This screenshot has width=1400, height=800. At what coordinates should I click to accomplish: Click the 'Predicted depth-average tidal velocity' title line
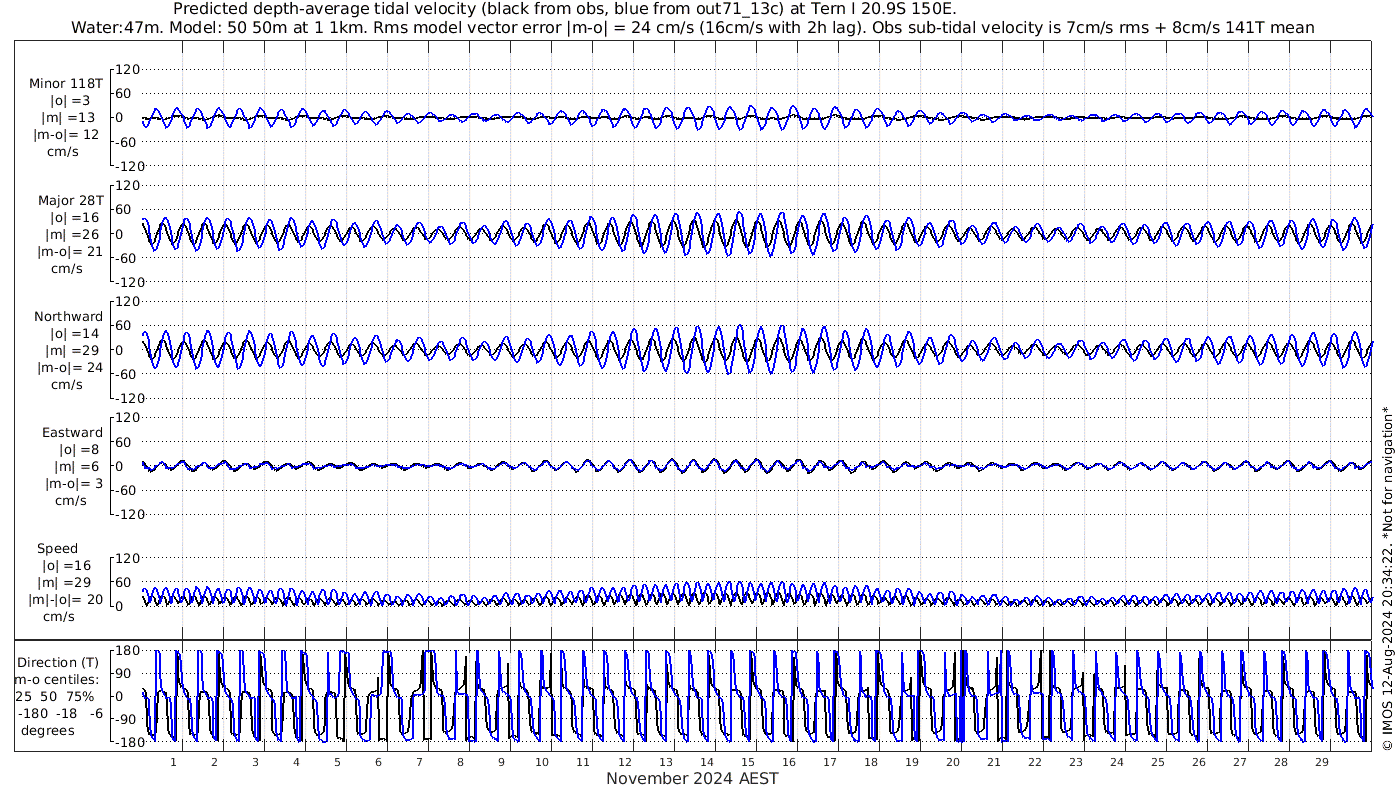click(565, 9)
